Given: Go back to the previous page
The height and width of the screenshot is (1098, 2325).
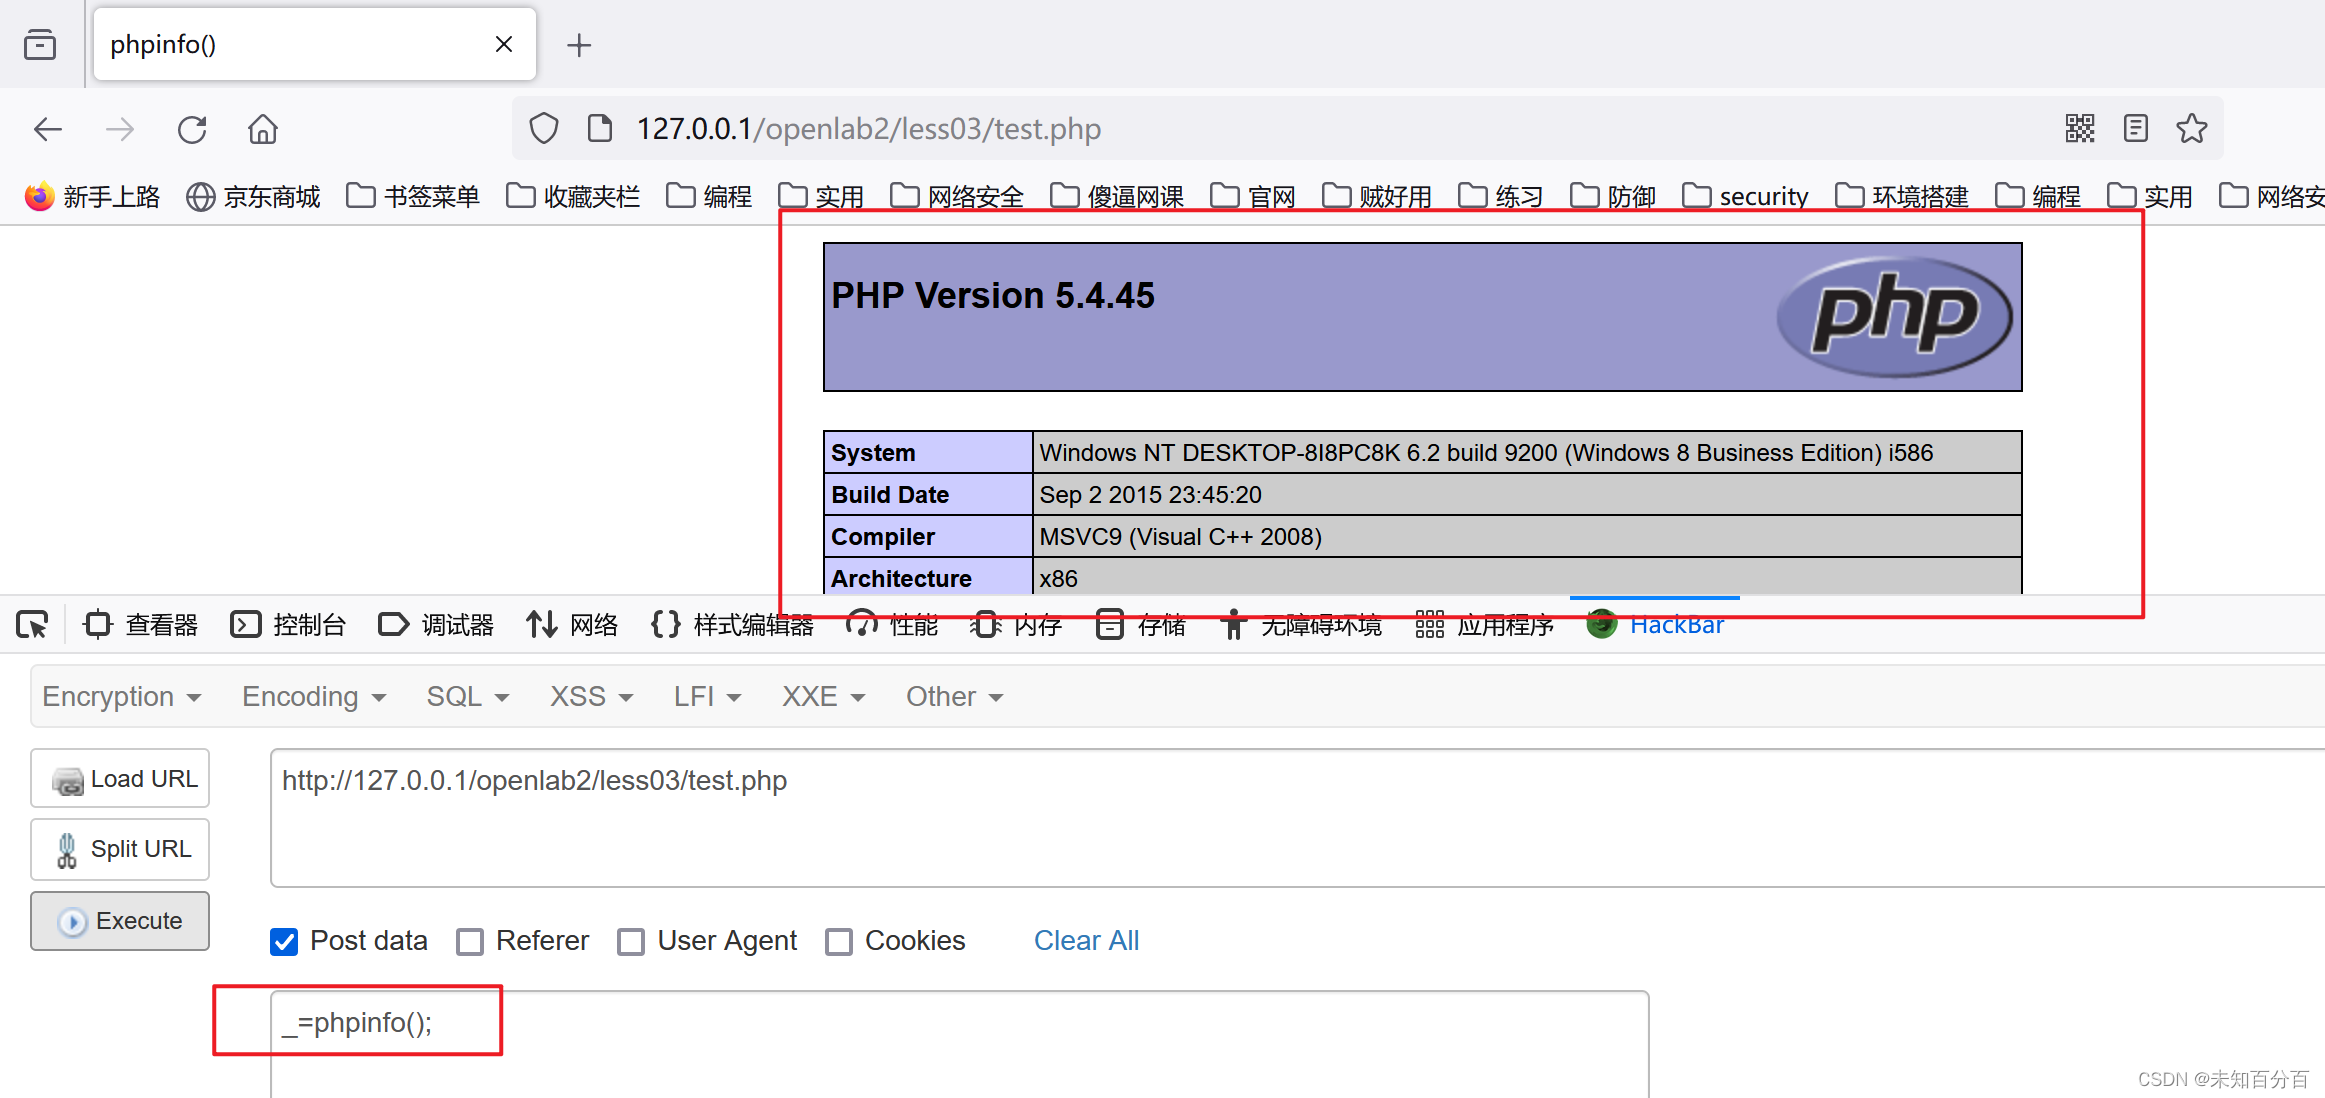Looking at the screenshot, I should tap(48, 129).
